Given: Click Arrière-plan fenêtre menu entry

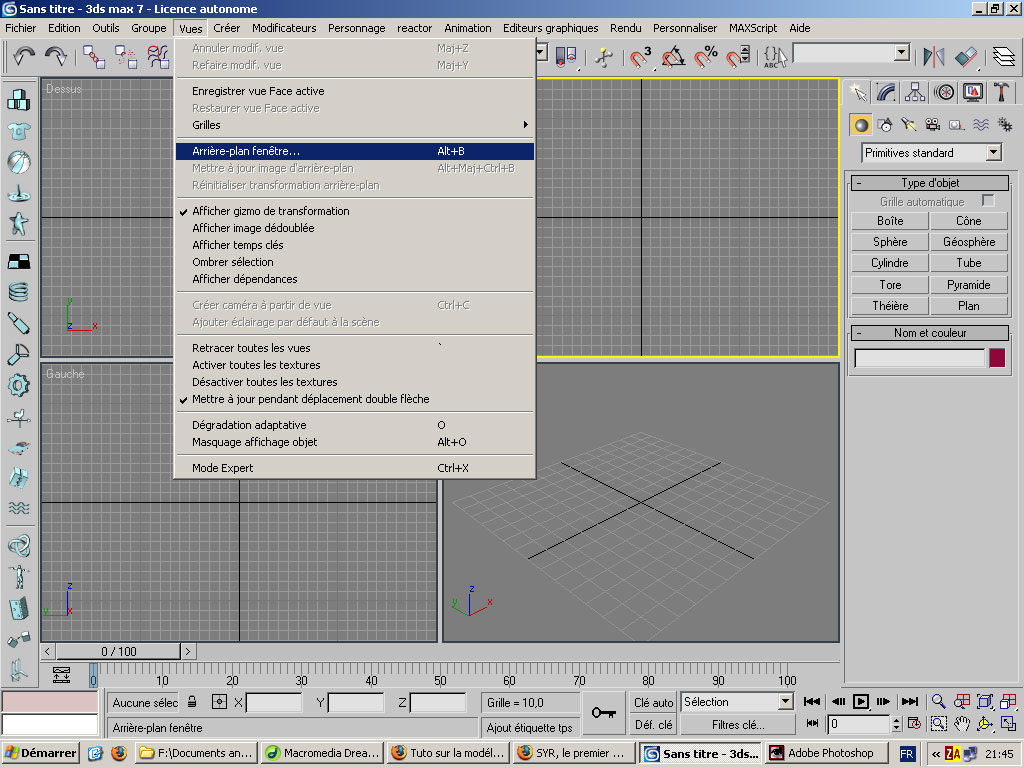Looking at the screenshot, I should 355,151.
